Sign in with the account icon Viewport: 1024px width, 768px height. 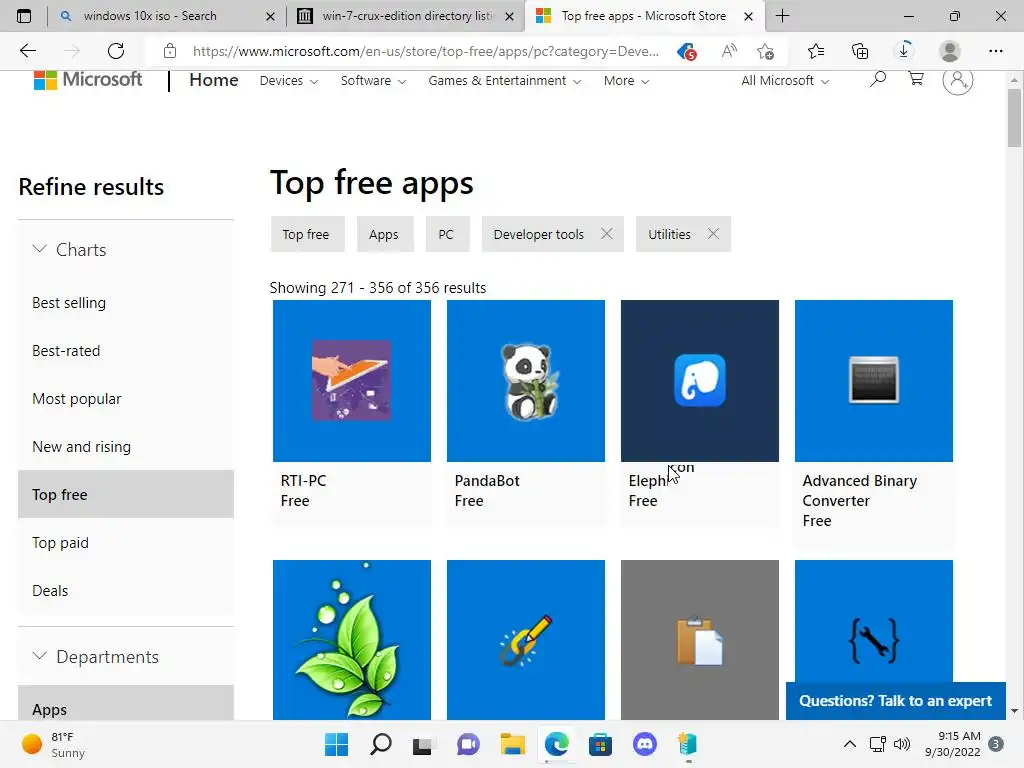tap(957, 80)
